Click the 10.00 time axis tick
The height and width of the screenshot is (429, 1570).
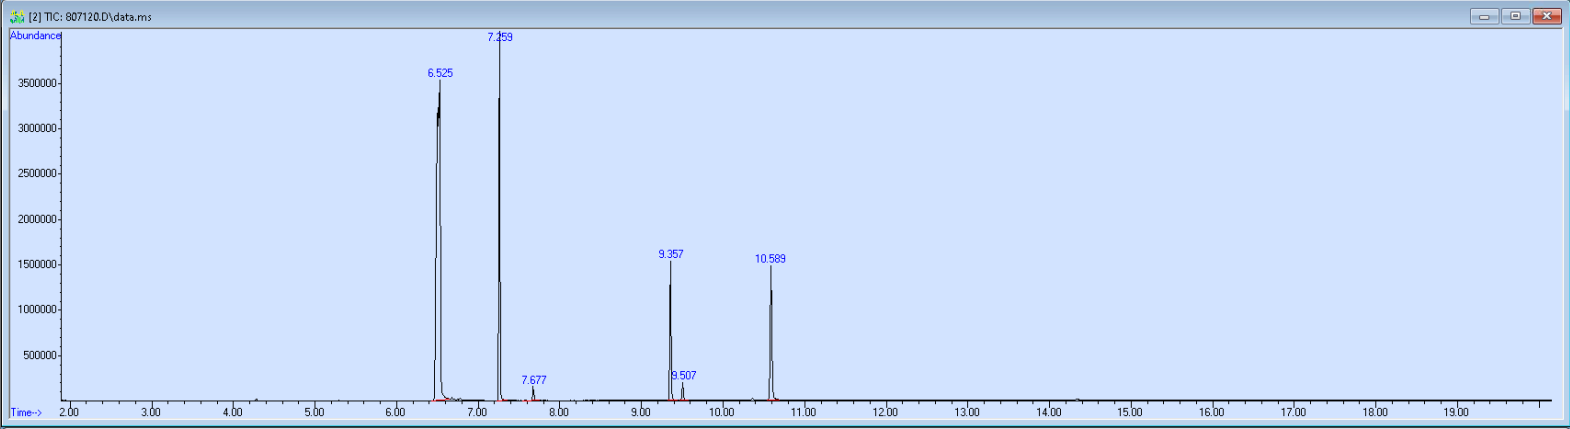(x=722, y=412)
